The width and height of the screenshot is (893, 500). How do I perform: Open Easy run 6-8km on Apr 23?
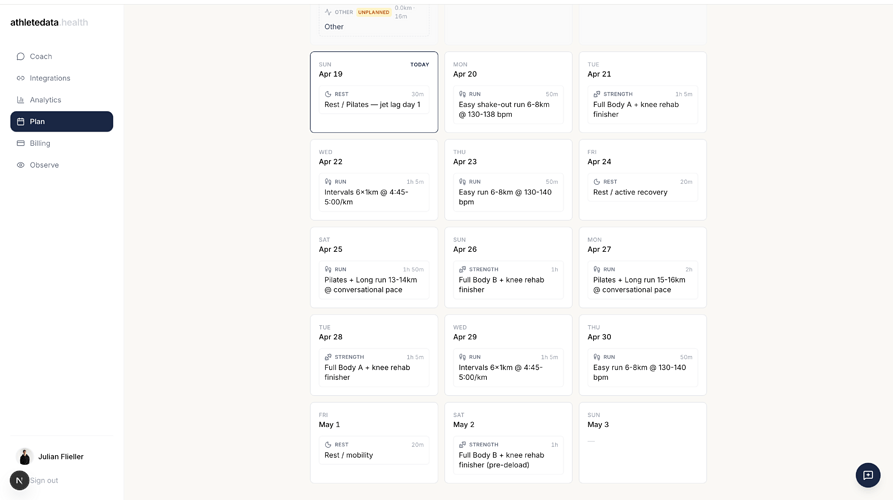click(509, 192)
